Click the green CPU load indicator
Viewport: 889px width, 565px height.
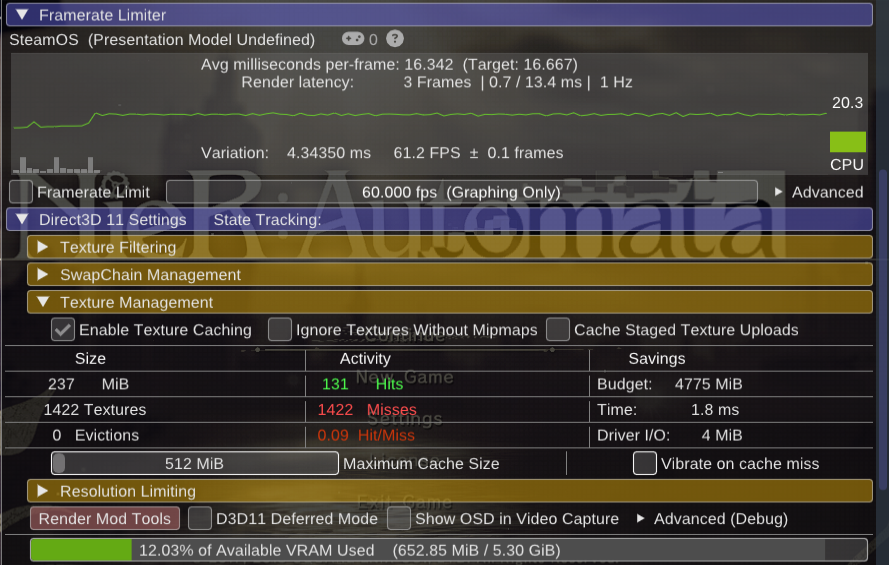point(848,142)
